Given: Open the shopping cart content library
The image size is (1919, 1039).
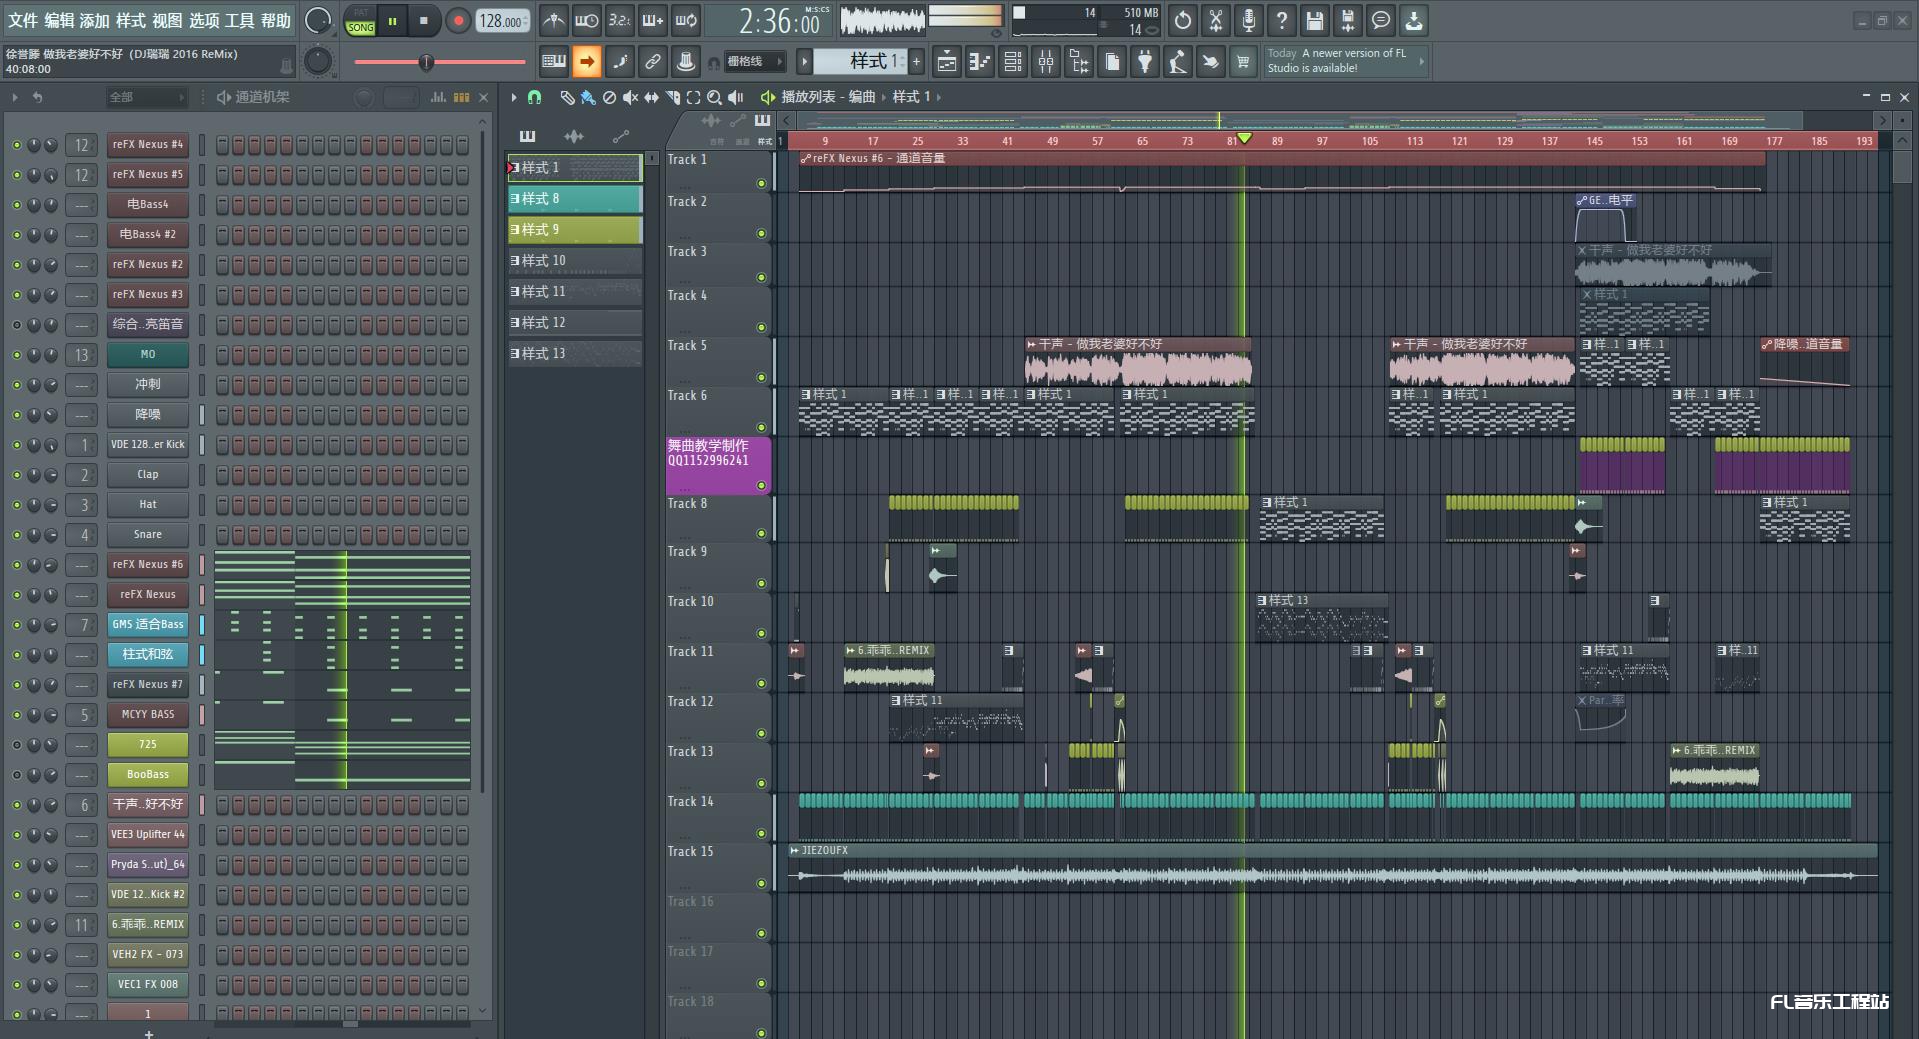Looking at the screenshot, I should tap(1243, 62).
